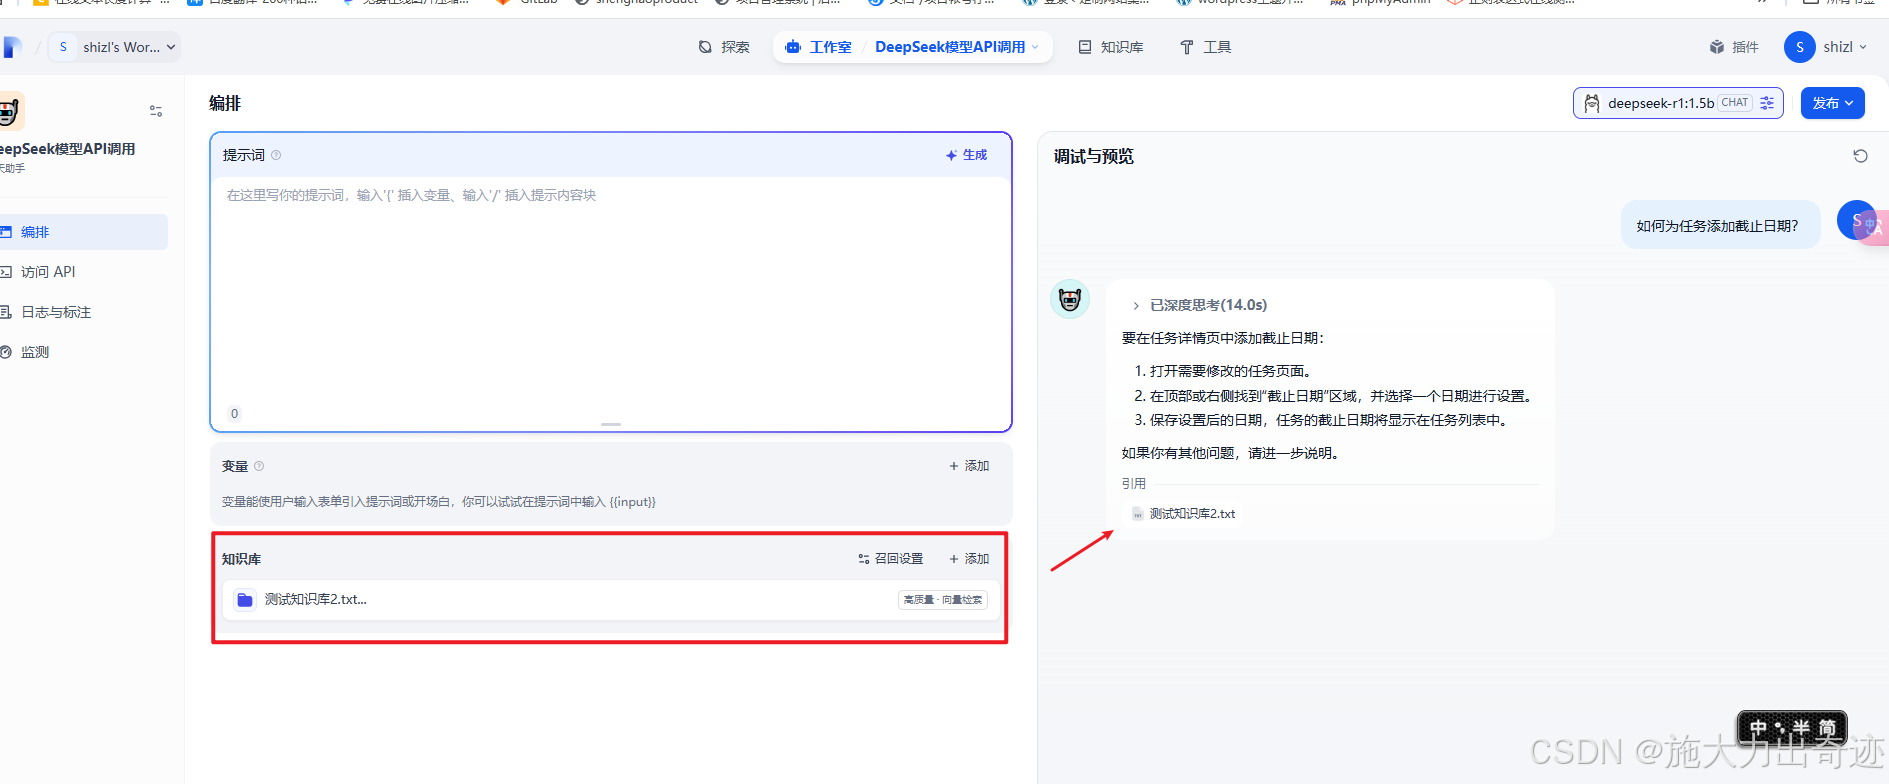Click the 编排 heading
The image size is (1889, 784).
225,103
